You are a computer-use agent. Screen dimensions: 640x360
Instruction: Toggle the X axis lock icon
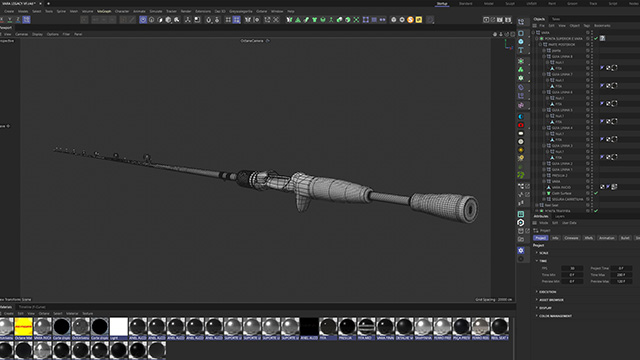coord(2,20)
